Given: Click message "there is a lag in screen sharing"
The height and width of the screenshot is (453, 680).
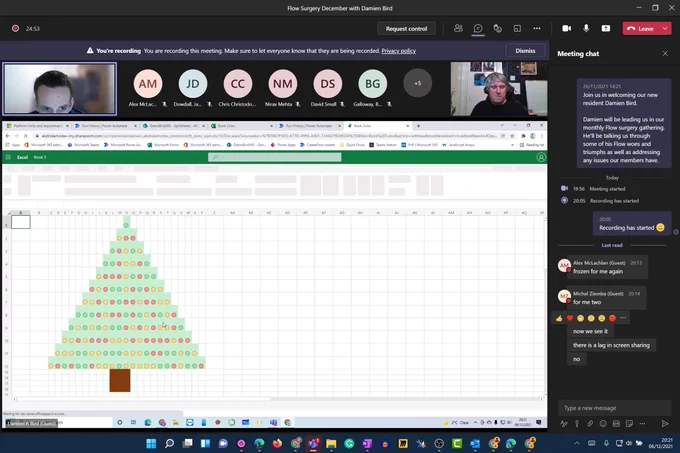Looking at the screenshot, I should 611,345.
